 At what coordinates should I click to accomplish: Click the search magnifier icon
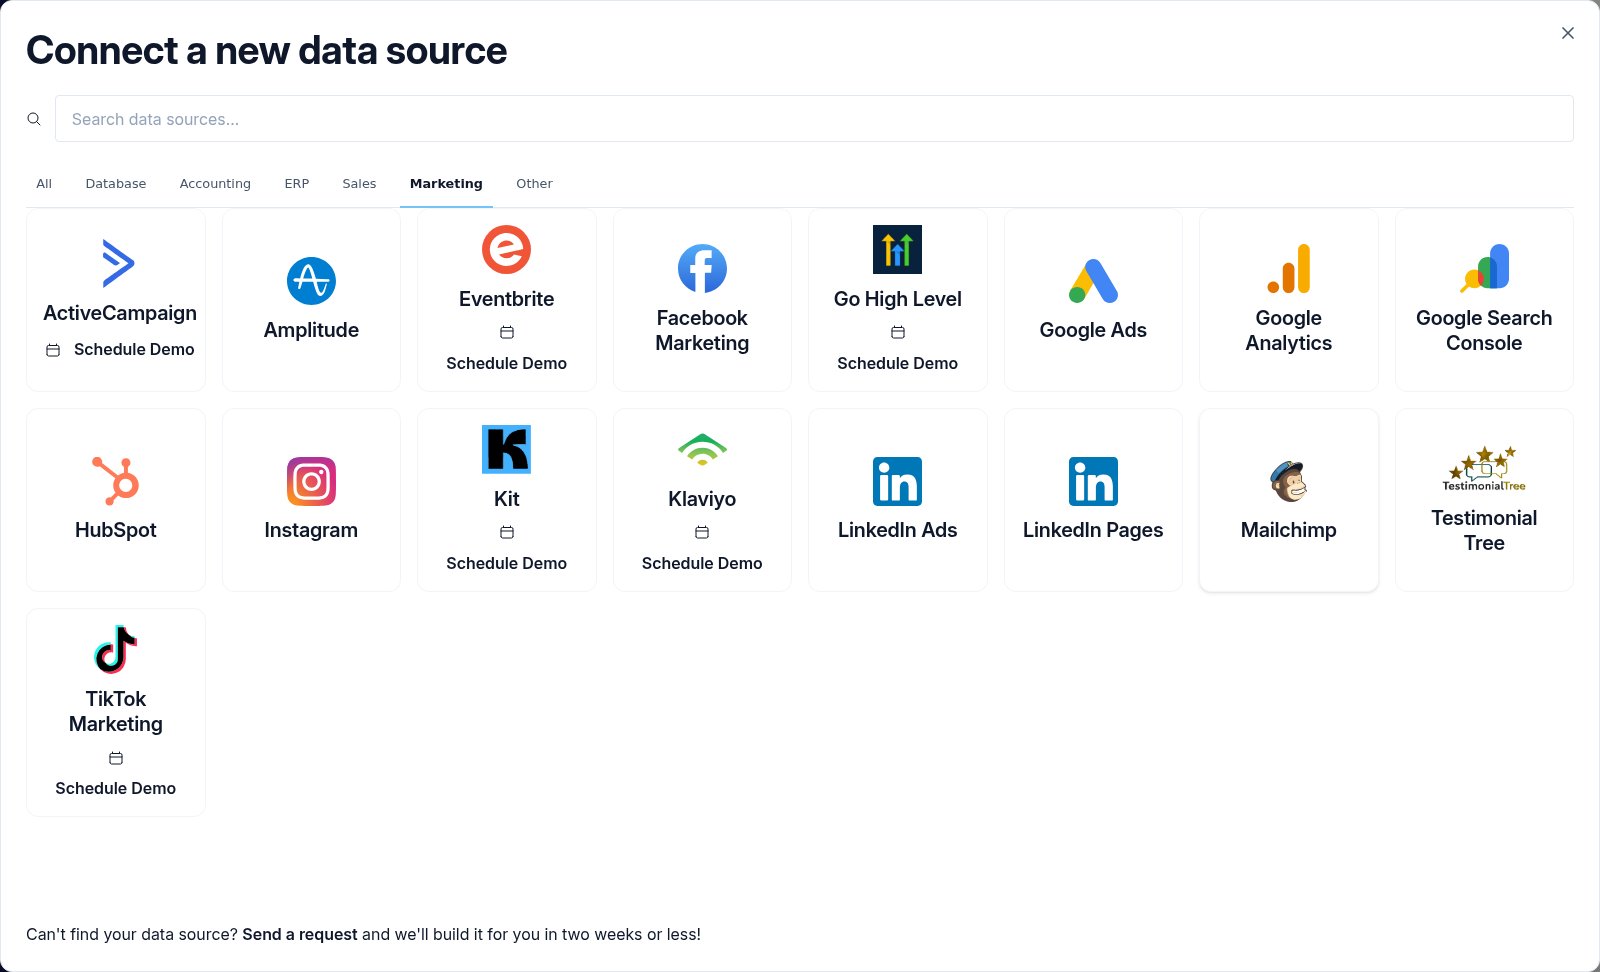[x=34, y=119]
